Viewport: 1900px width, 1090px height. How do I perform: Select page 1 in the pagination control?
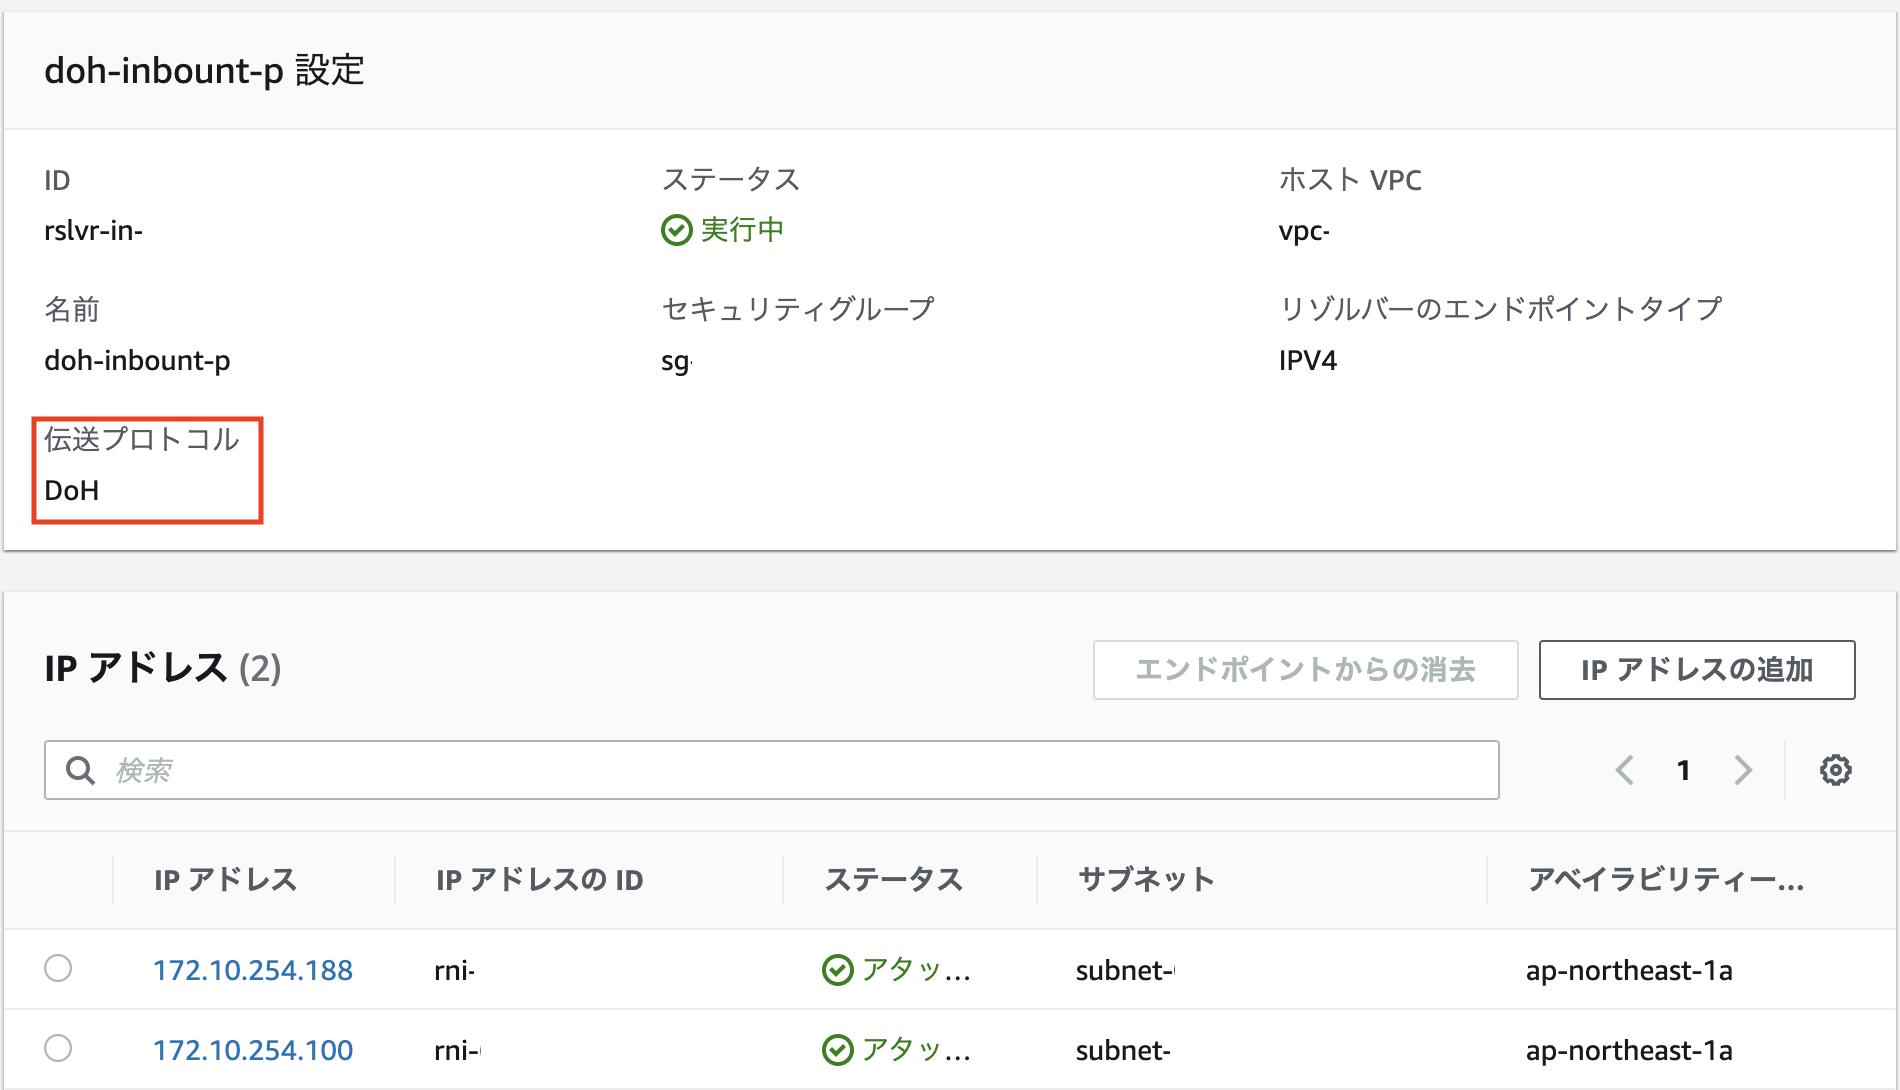click(x=1684, y=770)
